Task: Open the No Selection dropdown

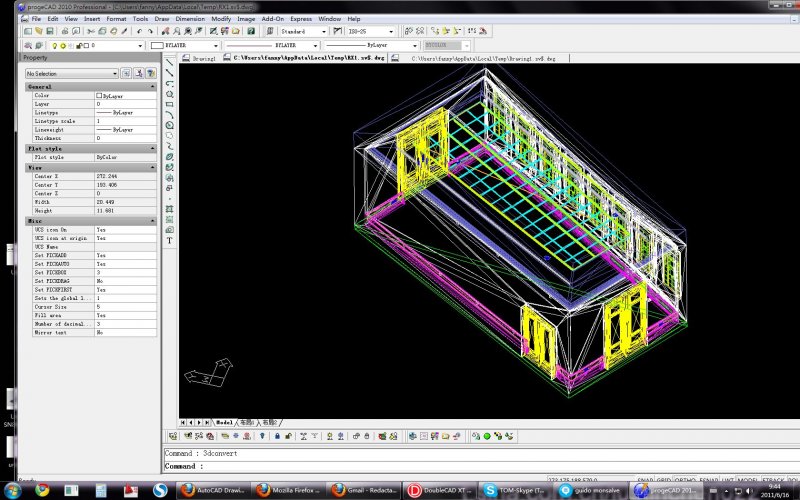Action: (70, 73)
